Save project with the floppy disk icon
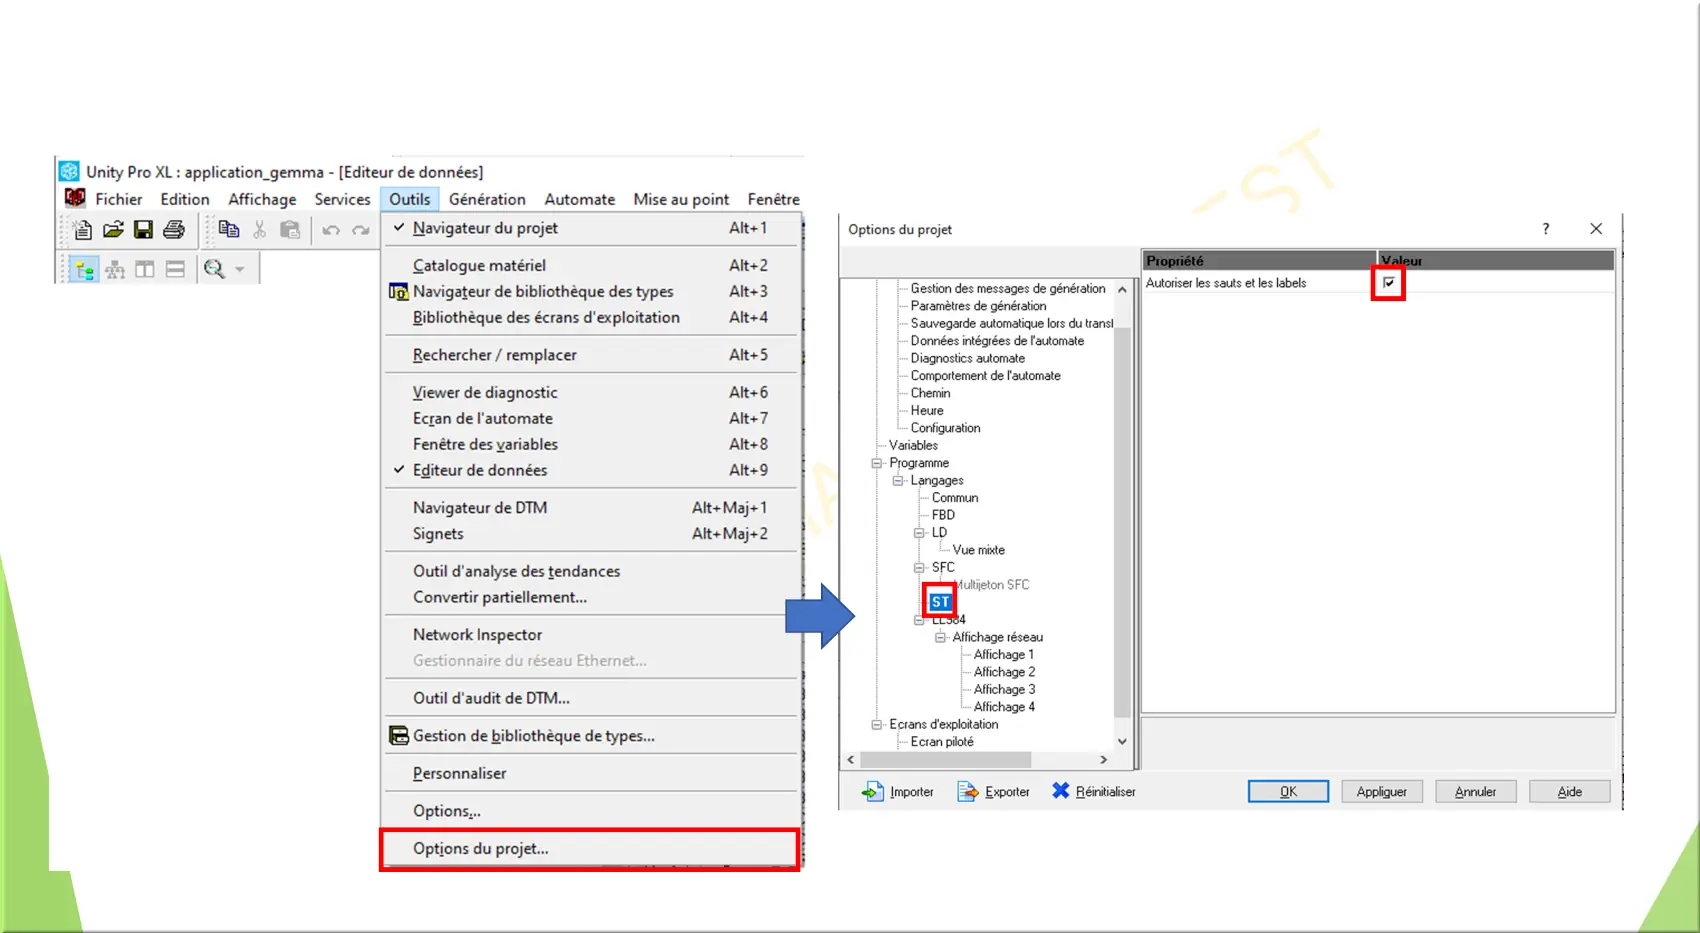 [x=143, y=230]
